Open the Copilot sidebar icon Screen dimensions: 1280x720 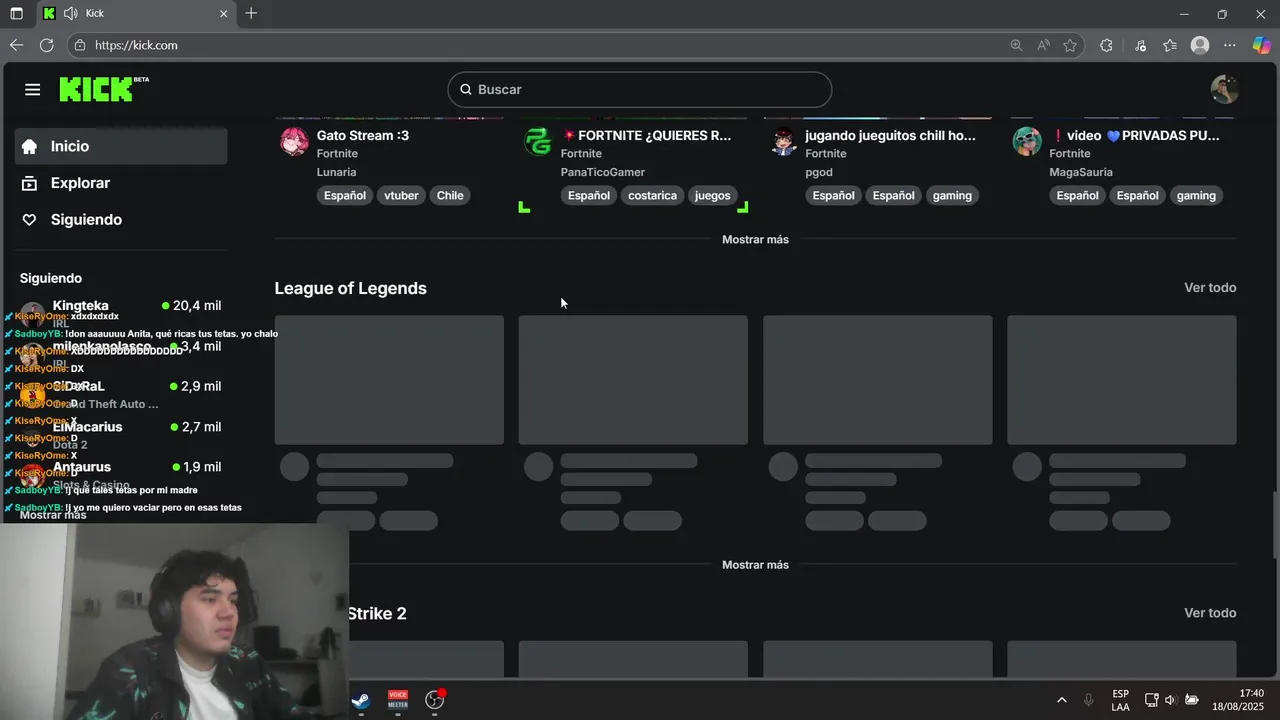point(1261,45)
